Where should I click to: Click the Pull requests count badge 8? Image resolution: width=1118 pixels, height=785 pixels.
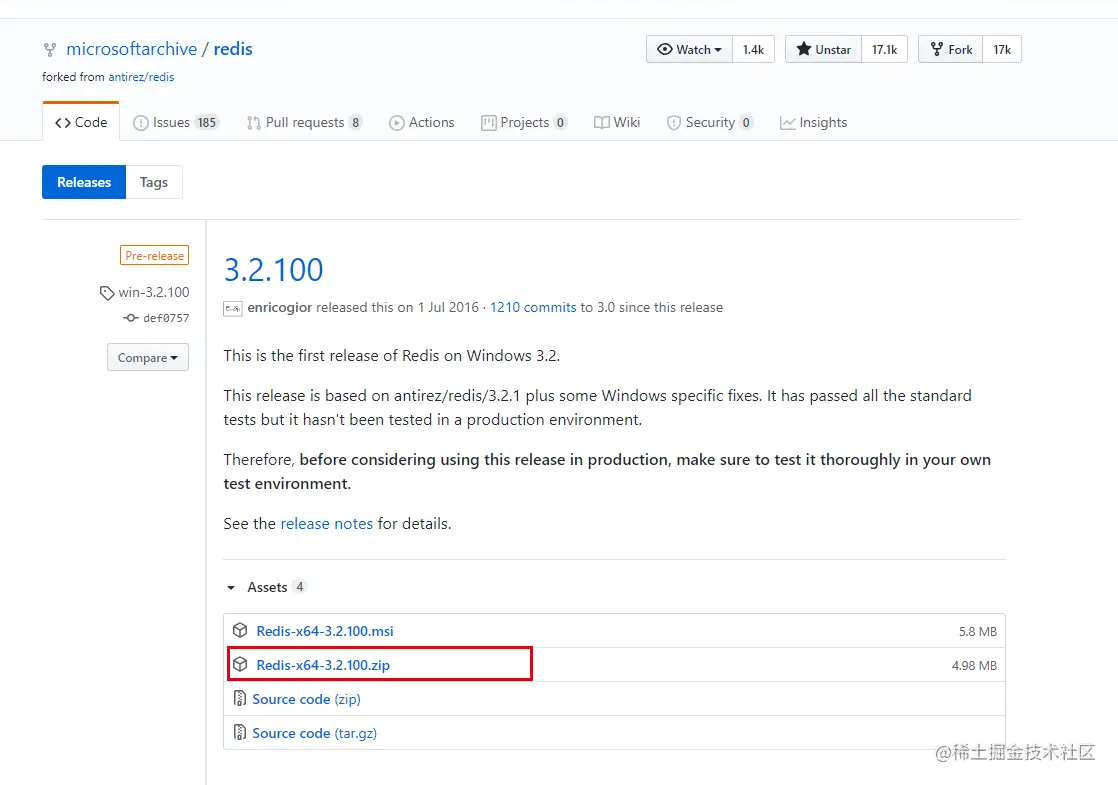[x=355, y=123]
